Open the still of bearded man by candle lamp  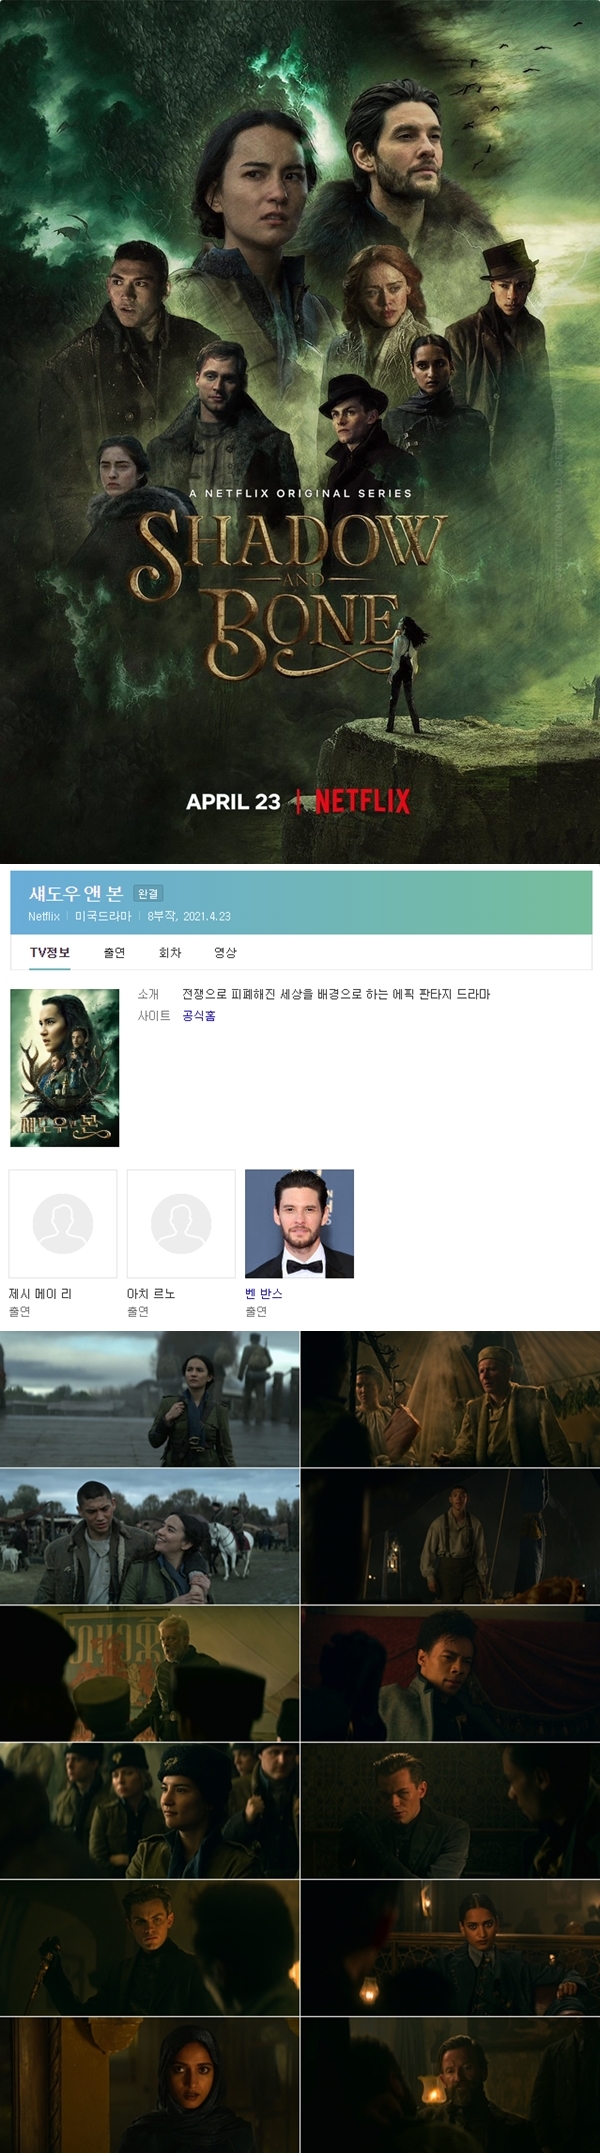pos(450,2084)
